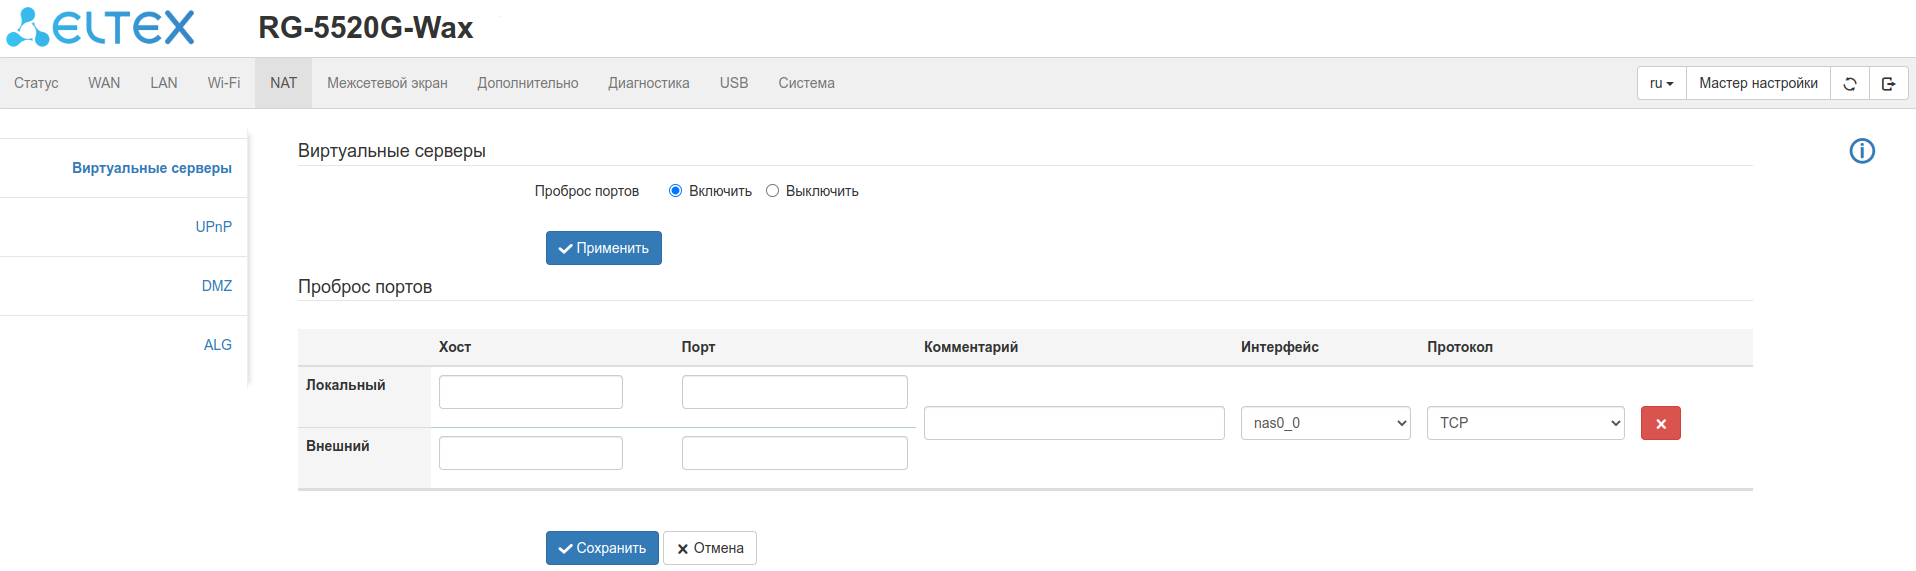
Task: Switch to the WAN tab
Action: pyautogui.click(x=104, y=83)
